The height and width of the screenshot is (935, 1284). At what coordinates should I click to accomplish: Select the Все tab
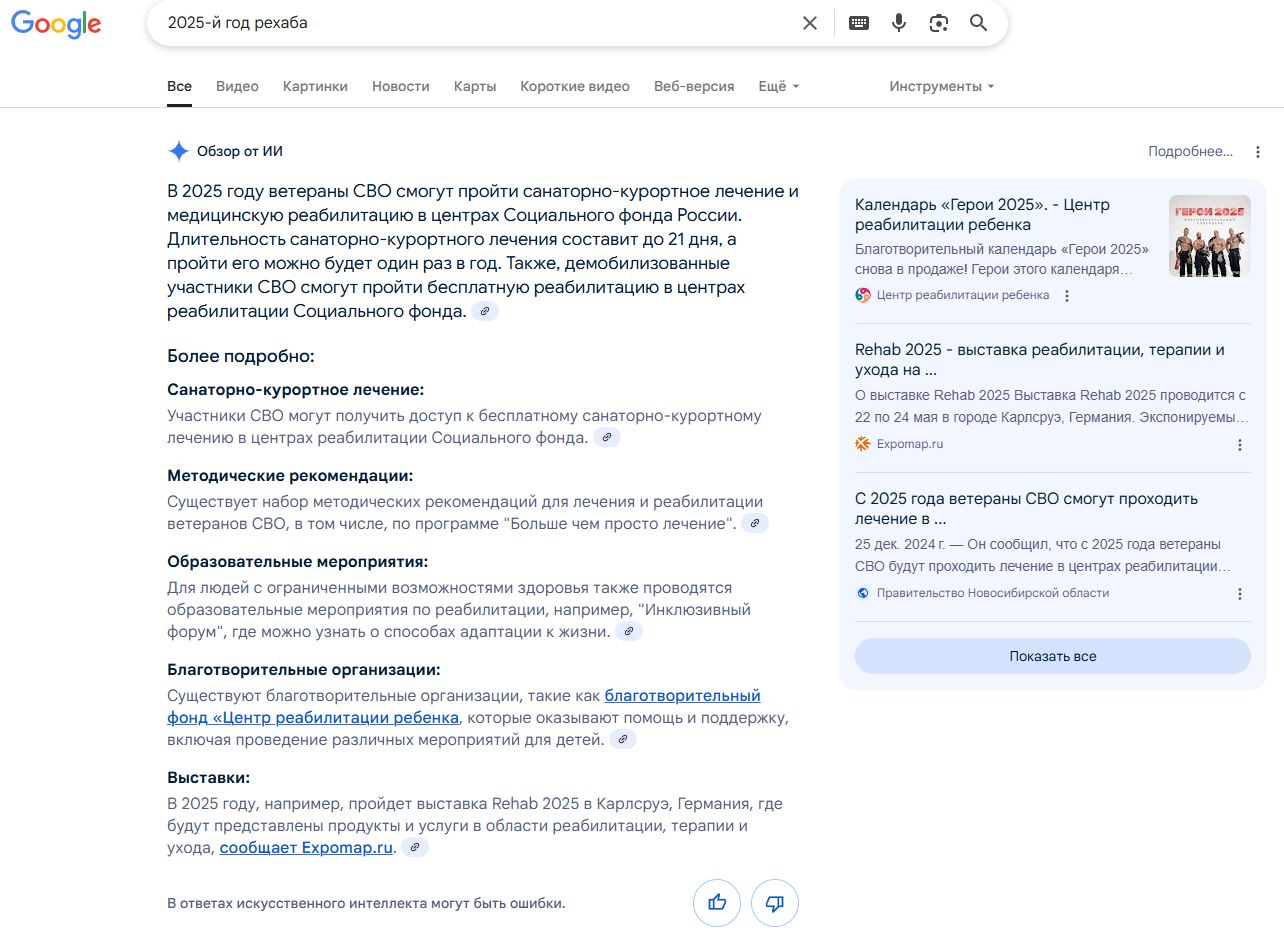(x=179, y=86)
